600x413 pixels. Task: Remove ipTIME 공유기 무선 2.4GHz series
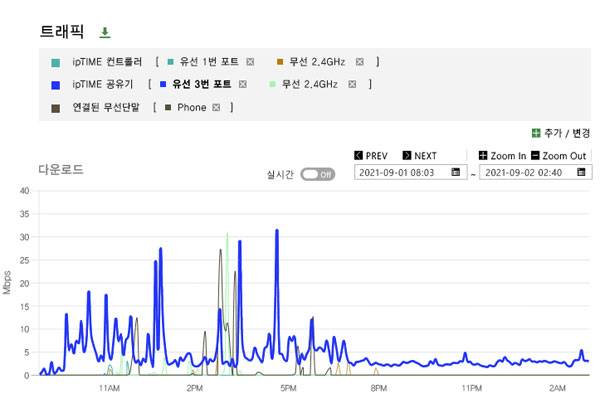tap(352, 84)
